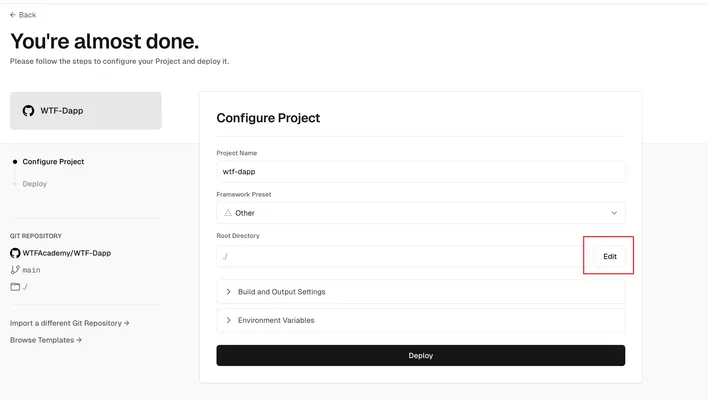This screenshot has width=708, height=400.
Task: Click the back arrow icon
Action: coord(13,15)
